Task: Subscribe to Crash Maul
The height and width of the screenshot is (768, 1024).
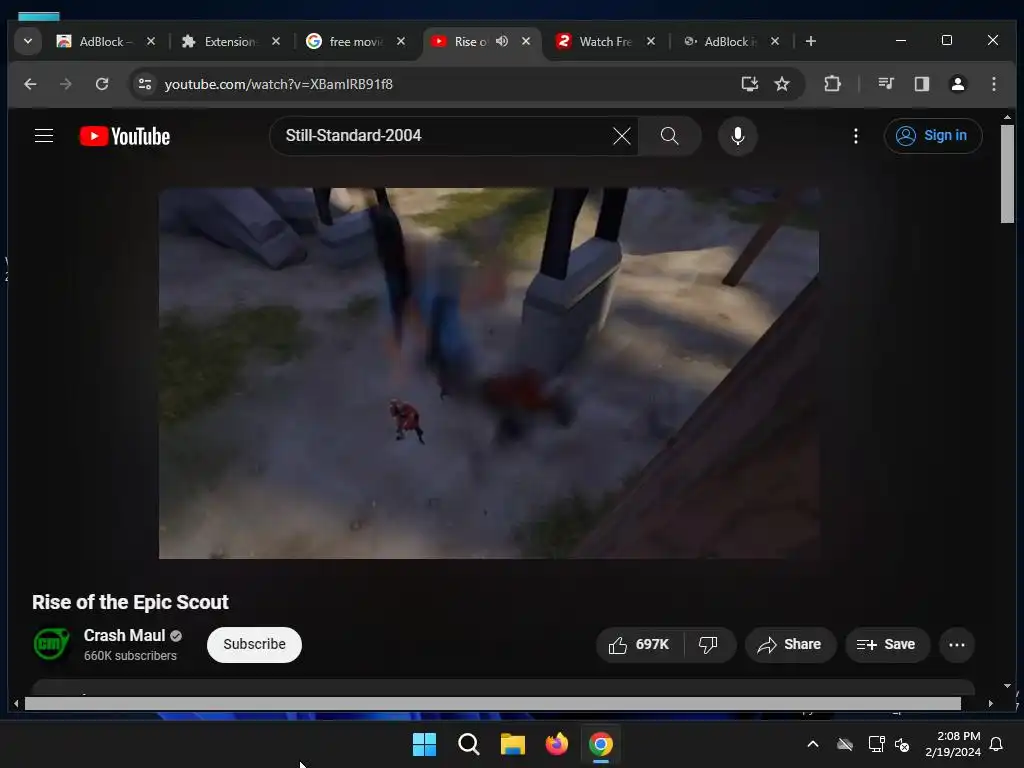Action: pos(254,645)
